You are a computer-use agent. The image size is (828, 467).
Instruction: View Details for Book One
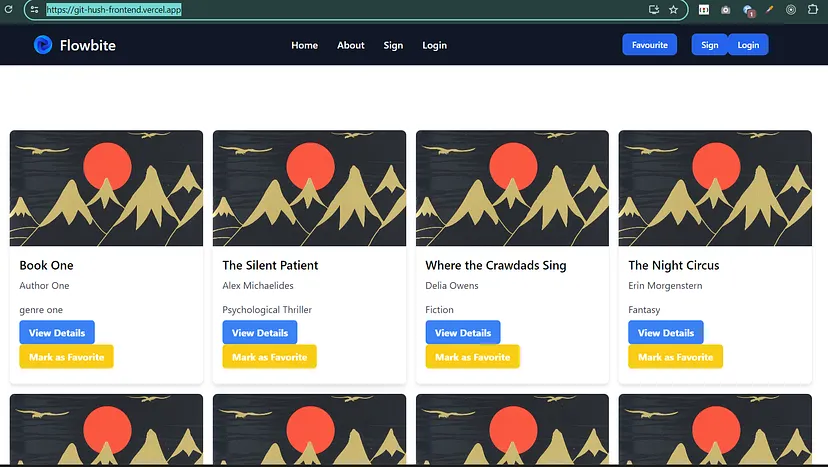pos(57,333)
